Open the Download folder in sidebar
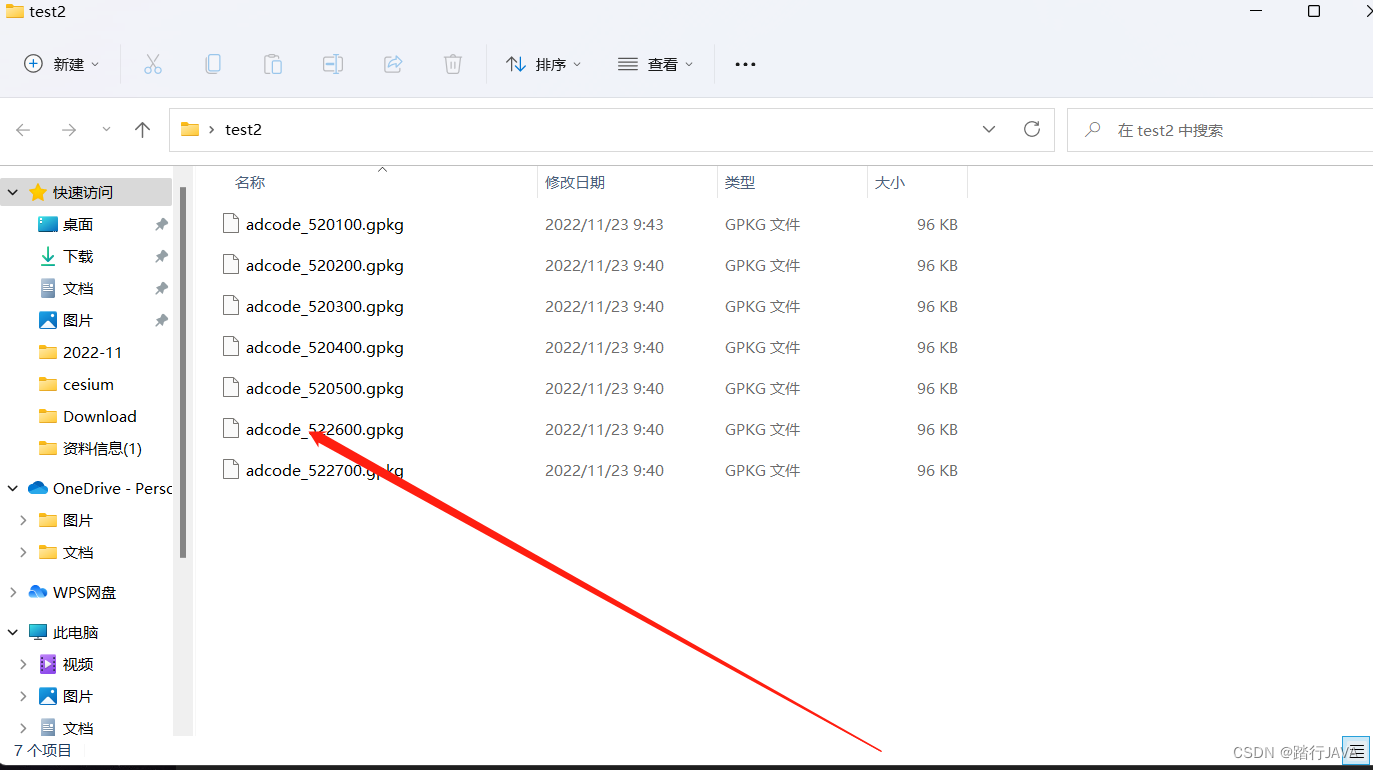This screenshot has height=770, width=1373. coord(100,417)
